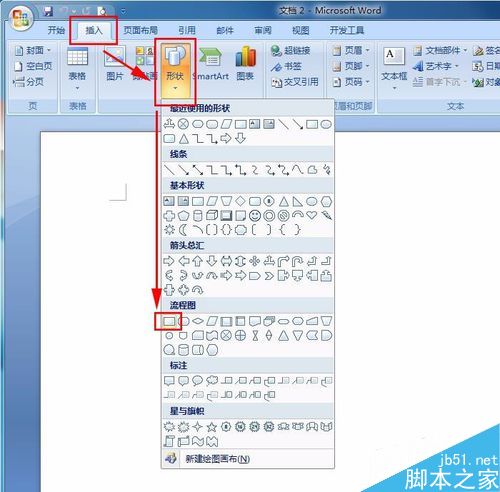Switch to the 视图 ribbon tab
This screenshot has width=500, height=492.
click(x=300, y=30)
